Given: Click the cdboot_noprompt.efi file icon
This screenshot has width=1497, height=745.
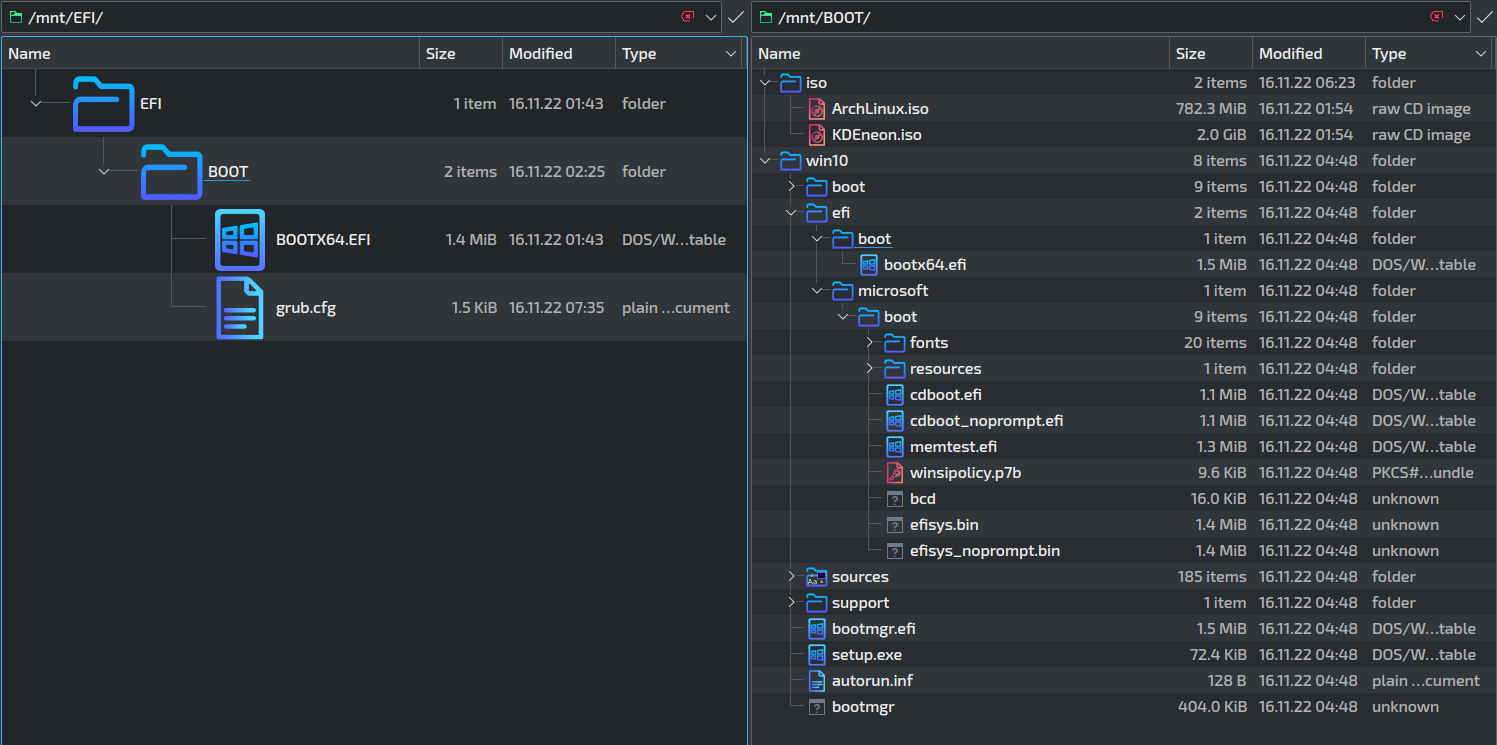Looking at the screenshot, I should [895, 421].
